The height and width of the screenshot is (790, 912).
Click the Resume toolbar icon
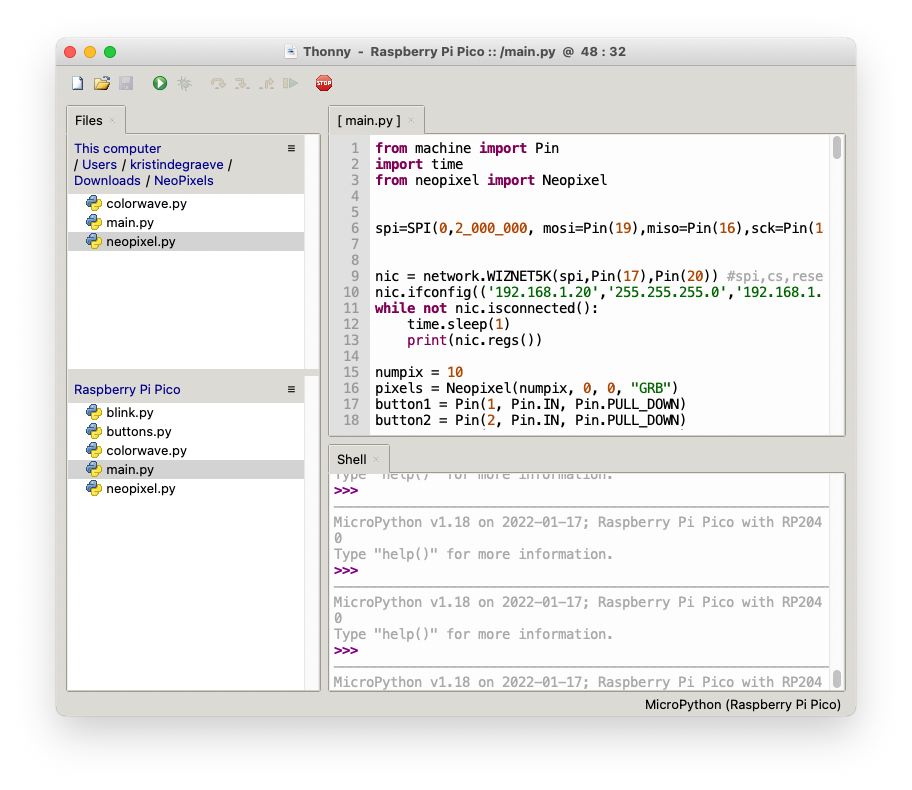click(x=290, y=84)
